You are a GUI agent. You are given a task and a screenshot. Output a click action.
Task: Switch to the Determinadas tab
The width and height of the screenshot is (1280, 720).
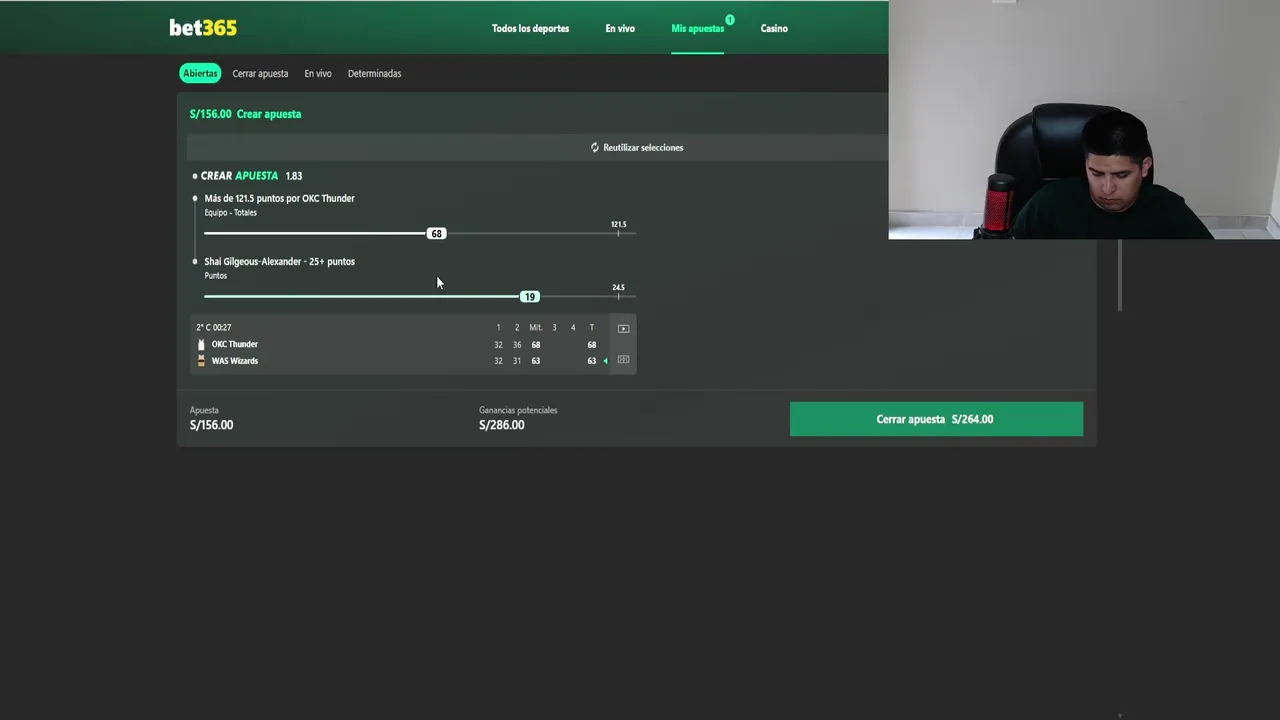click(374, 73)
